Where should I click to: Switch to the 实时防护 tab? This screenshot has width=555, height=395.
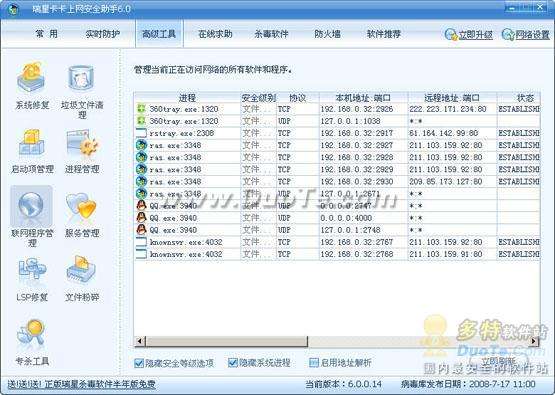(103, 34)
